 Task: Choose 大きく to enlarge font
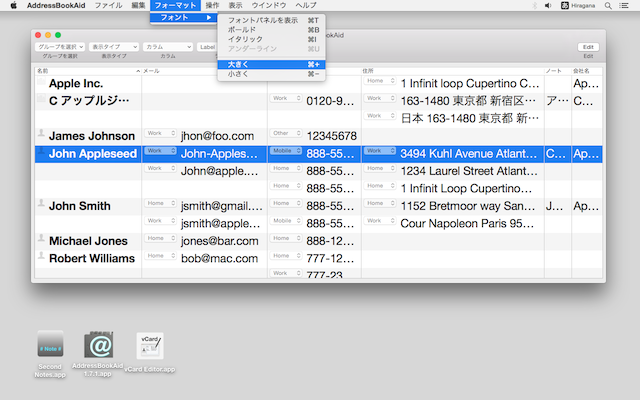271,64
